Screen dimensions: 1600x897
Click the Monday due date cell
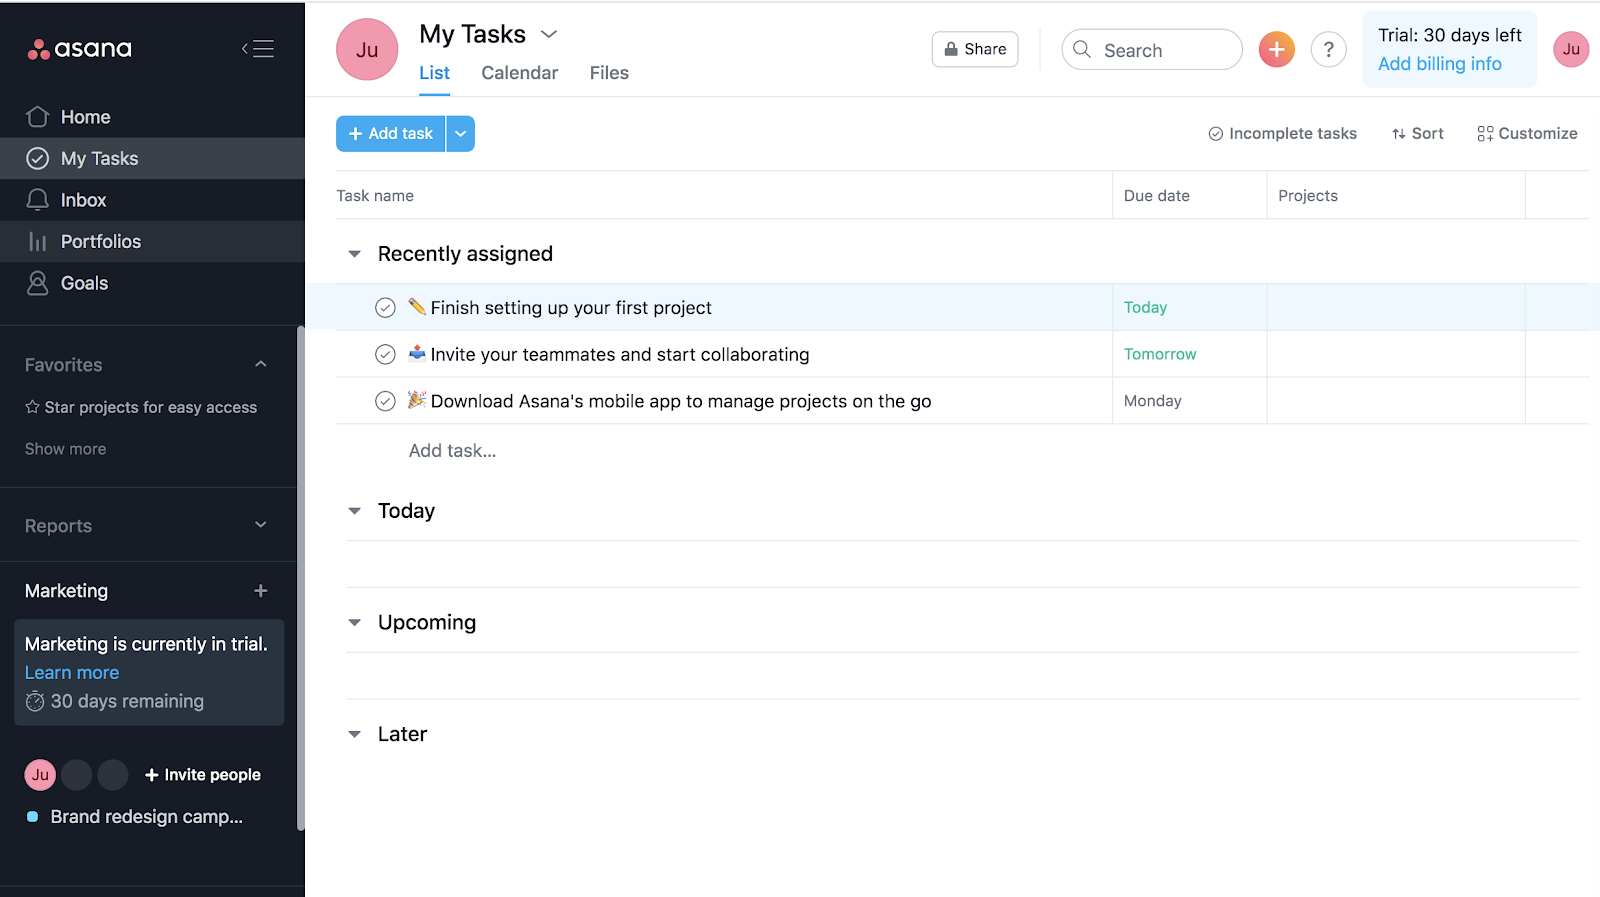pyautogui.click(x=1190, y=401)
